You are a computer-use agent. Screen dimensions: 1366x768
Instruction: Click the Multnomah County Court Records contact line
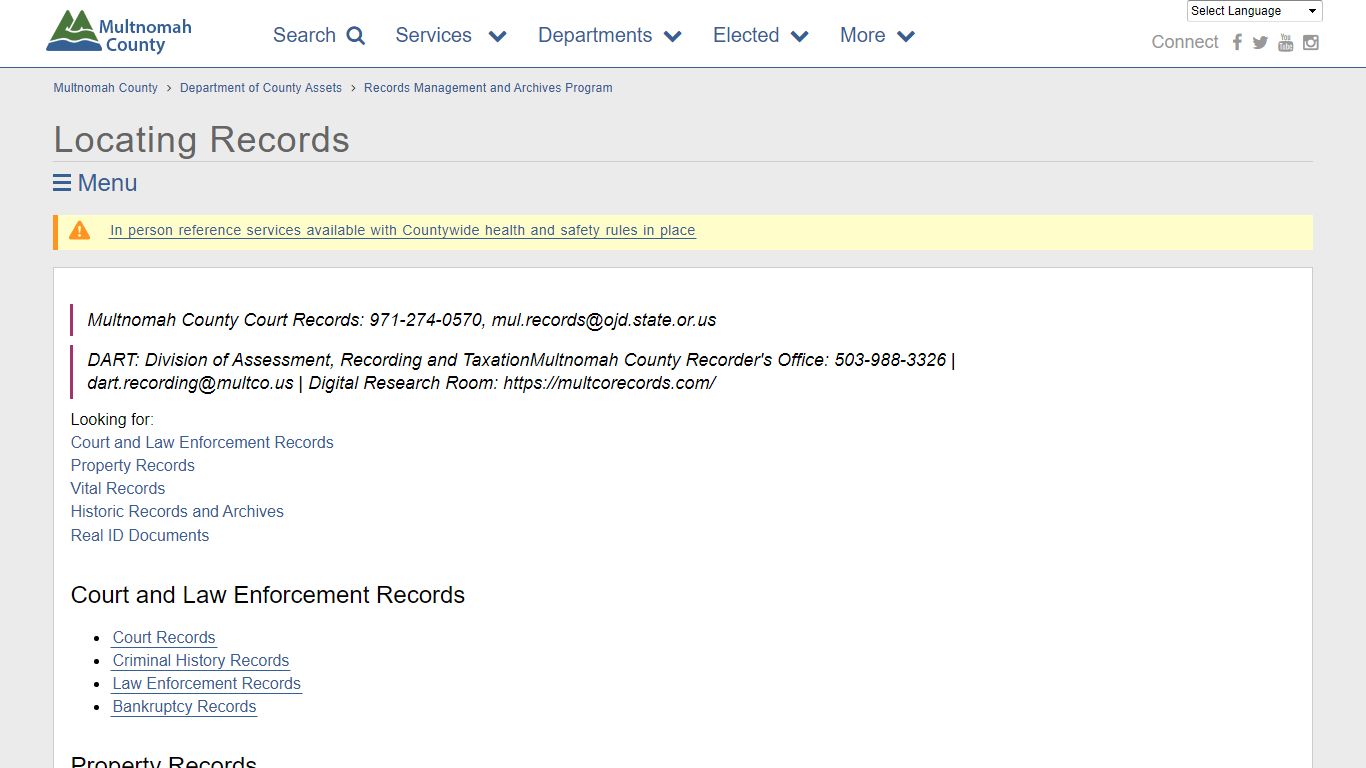click(402, 320)
